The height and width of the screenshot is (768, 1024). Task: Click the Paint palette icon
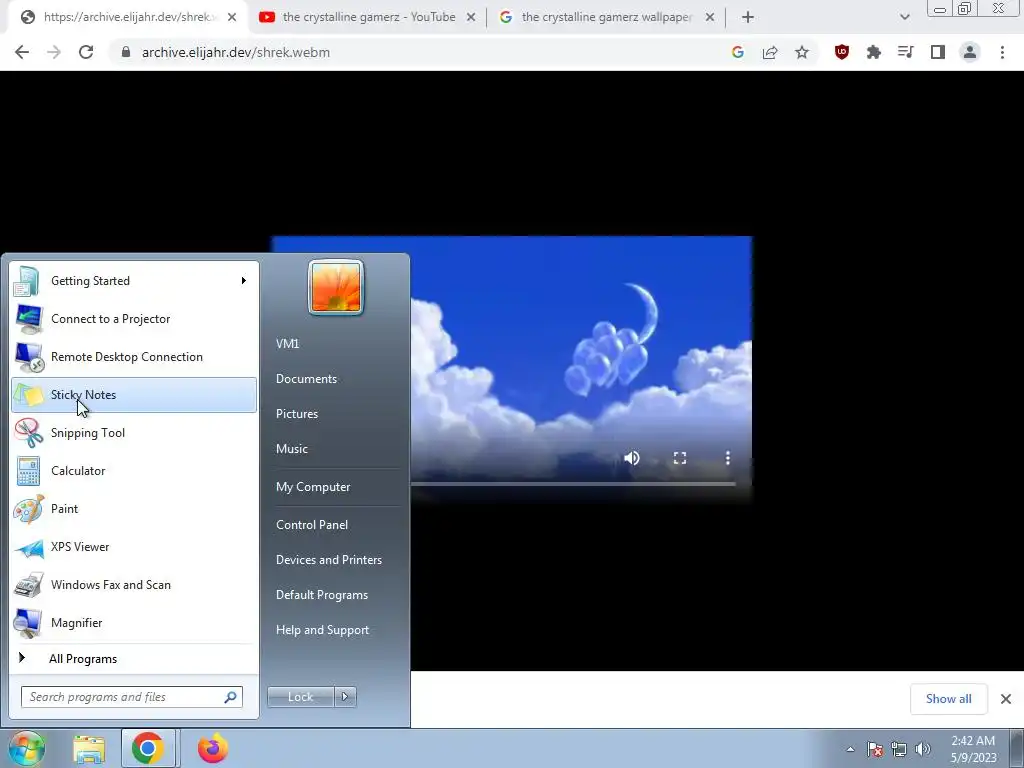pyautogui.click(x=29, y=509)
